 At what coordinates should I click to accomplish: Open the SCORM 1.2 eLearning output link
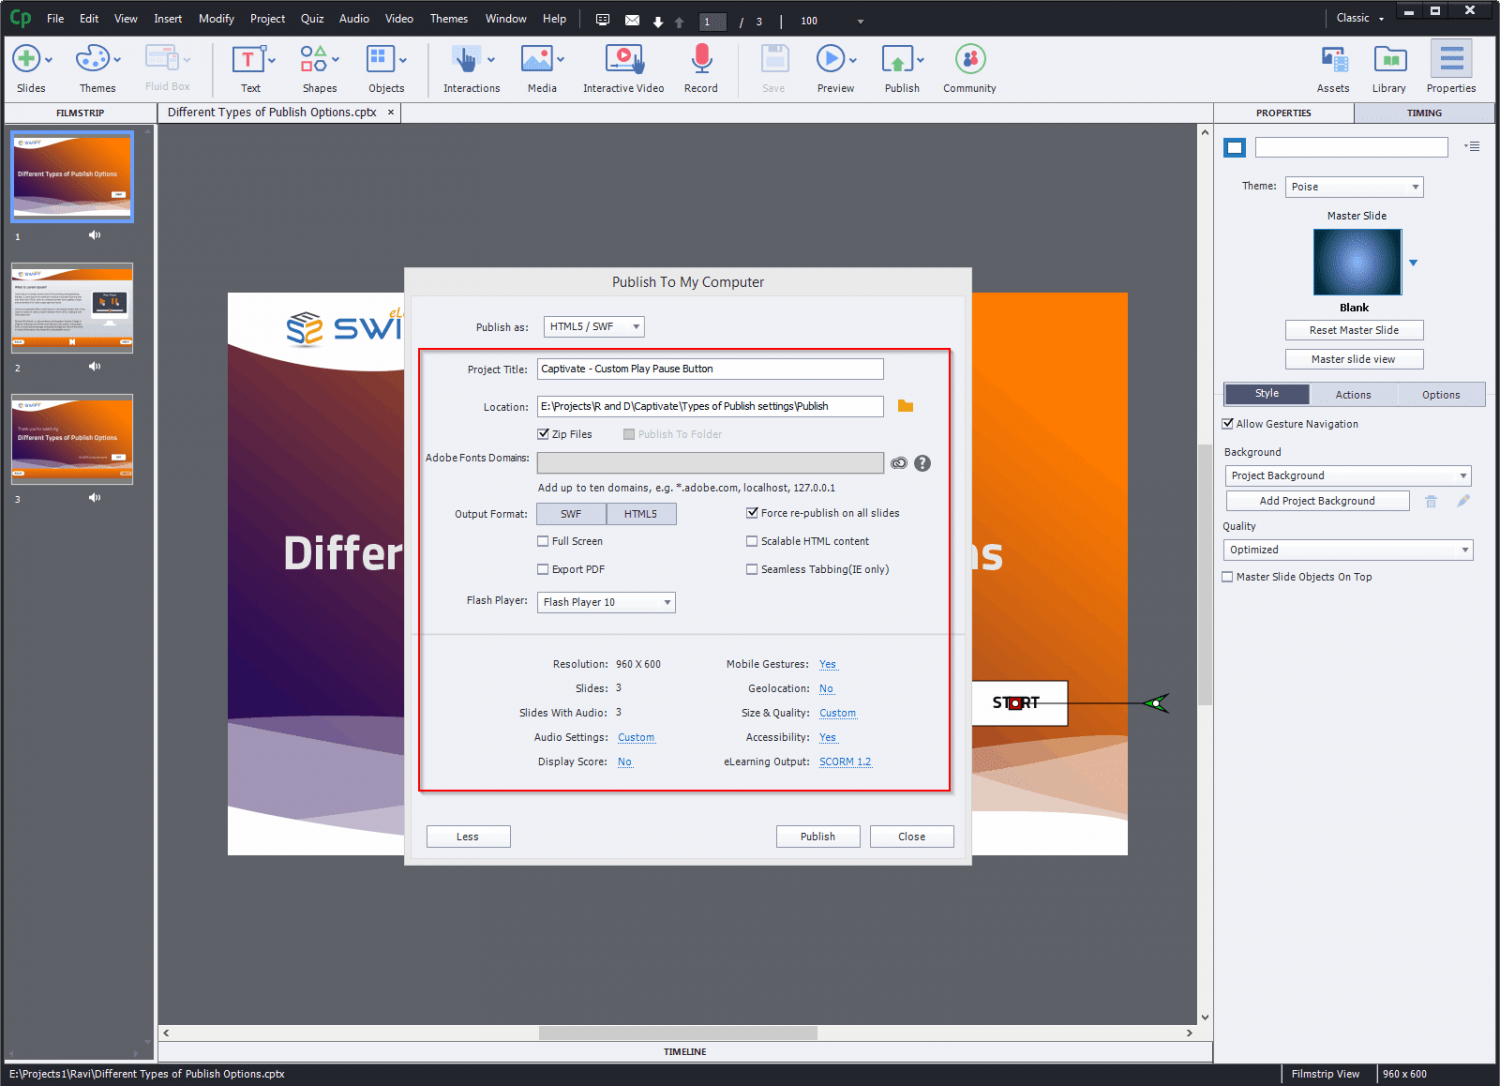[845, 762]
